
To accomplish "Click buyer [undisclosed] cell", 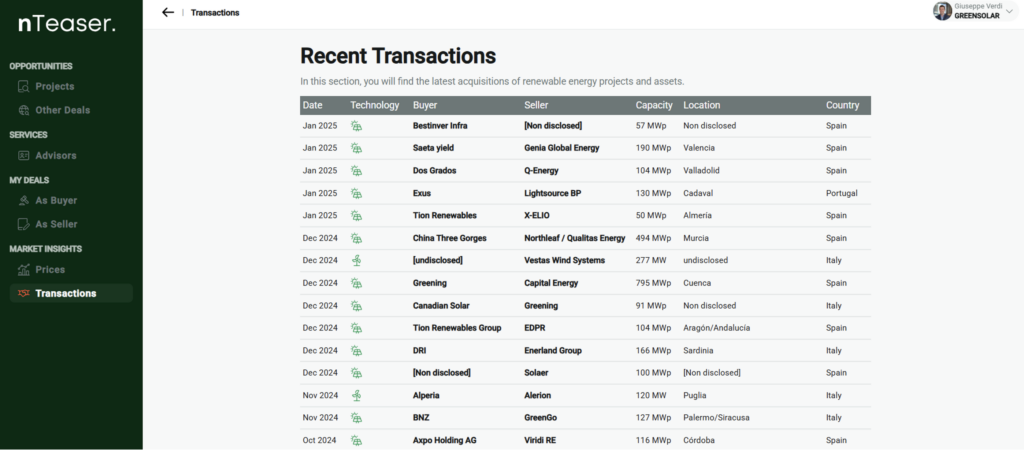I will coord(438,260).
